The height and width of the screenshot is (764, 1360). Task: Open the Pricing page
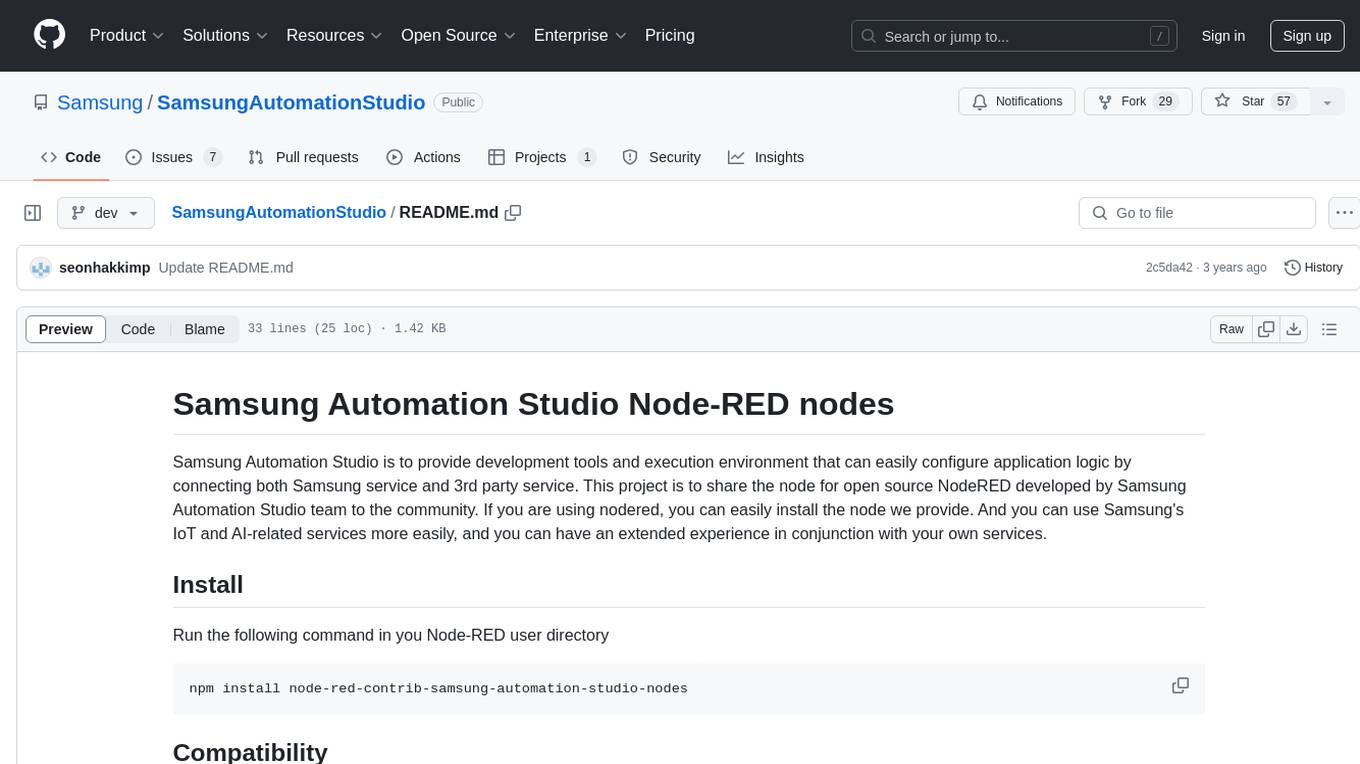click(670, 35)
